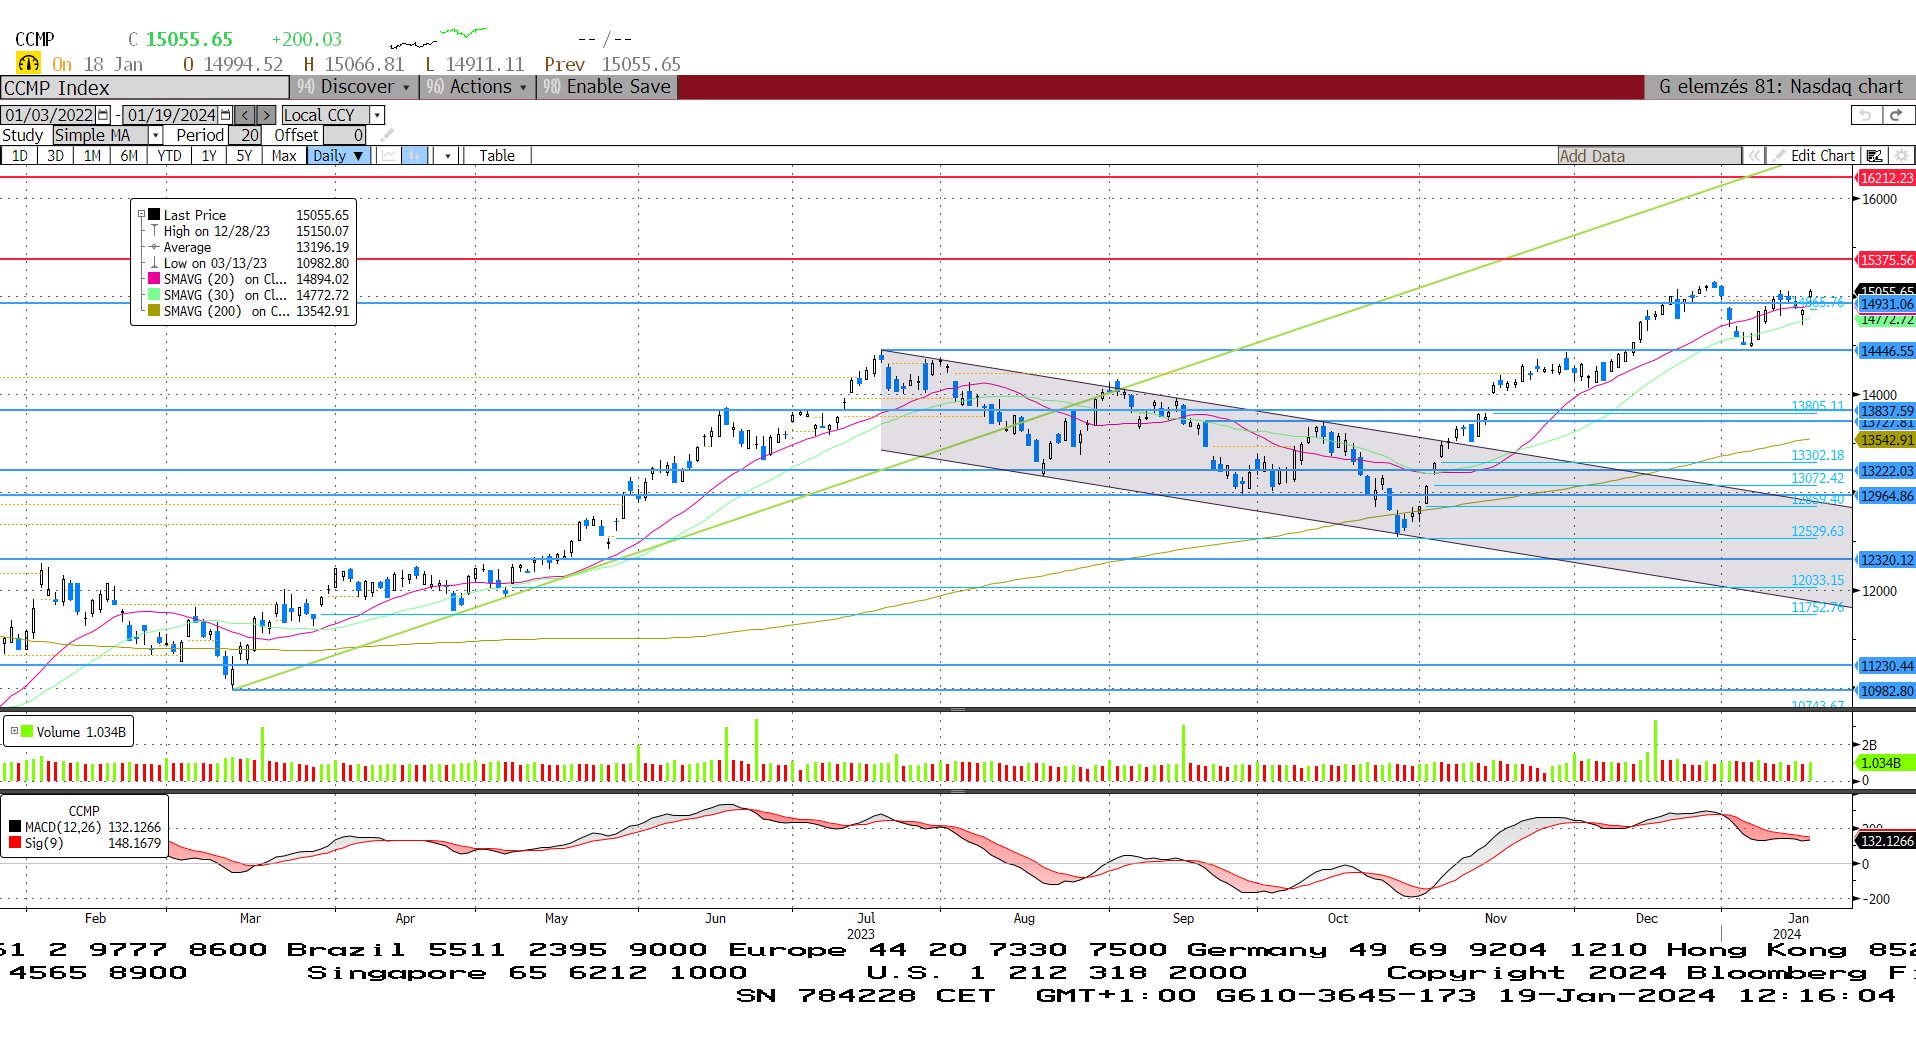Click the High marker icon in legend
Screen dimensions: 1916x1051
coord(154,231)
